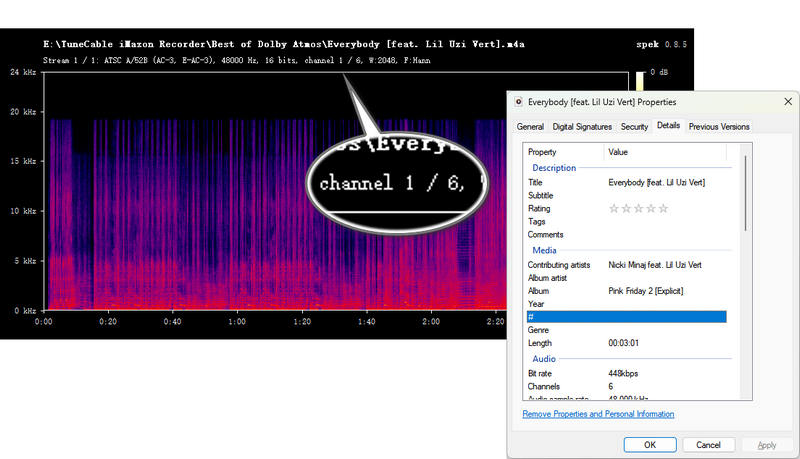Click the OK button
Viewport: 800px width, 459px height.
[x=650, y=445]
